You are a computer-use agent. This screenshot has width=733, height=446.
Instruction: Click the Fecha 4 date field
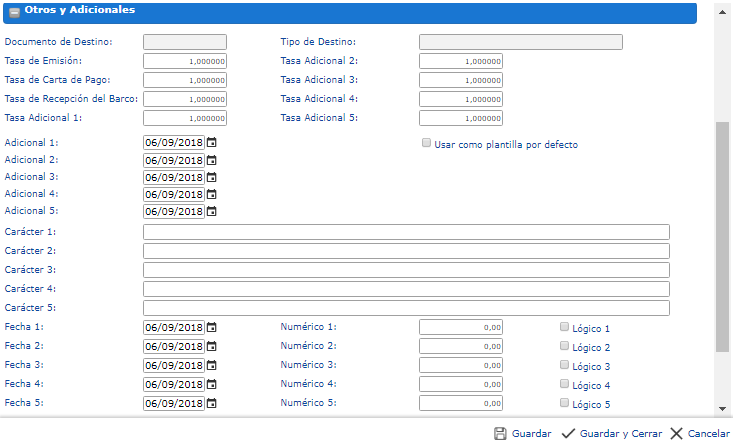(174, 384)
